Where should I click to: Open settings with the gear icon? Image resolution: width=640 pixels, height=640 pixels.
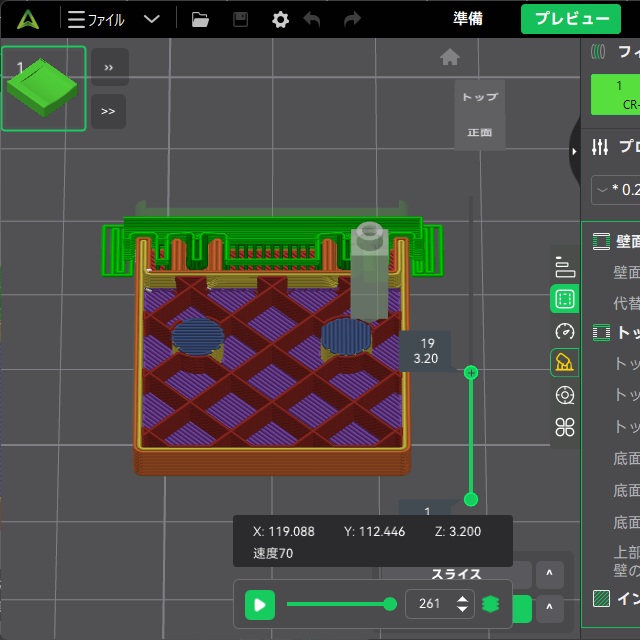pyautogui.click(x=281, y=19)
